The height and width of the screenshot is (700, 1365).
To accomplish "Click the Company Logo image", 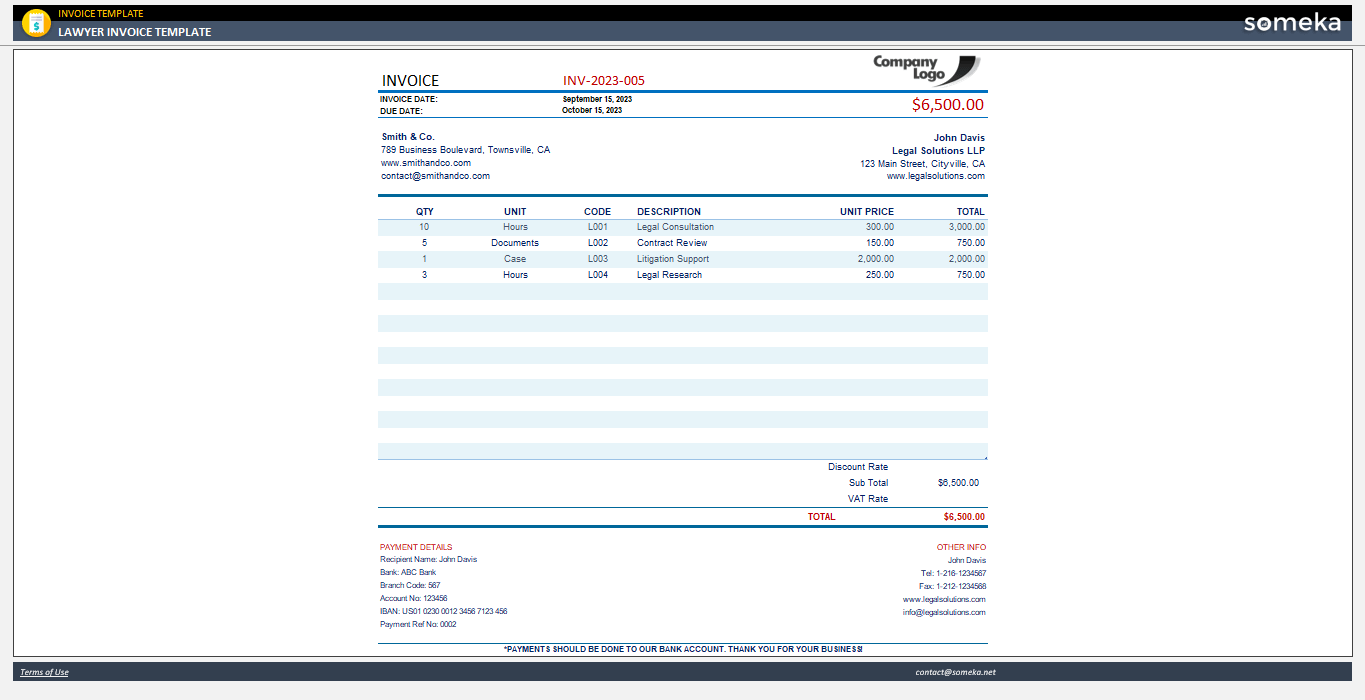I will point(926,70).
